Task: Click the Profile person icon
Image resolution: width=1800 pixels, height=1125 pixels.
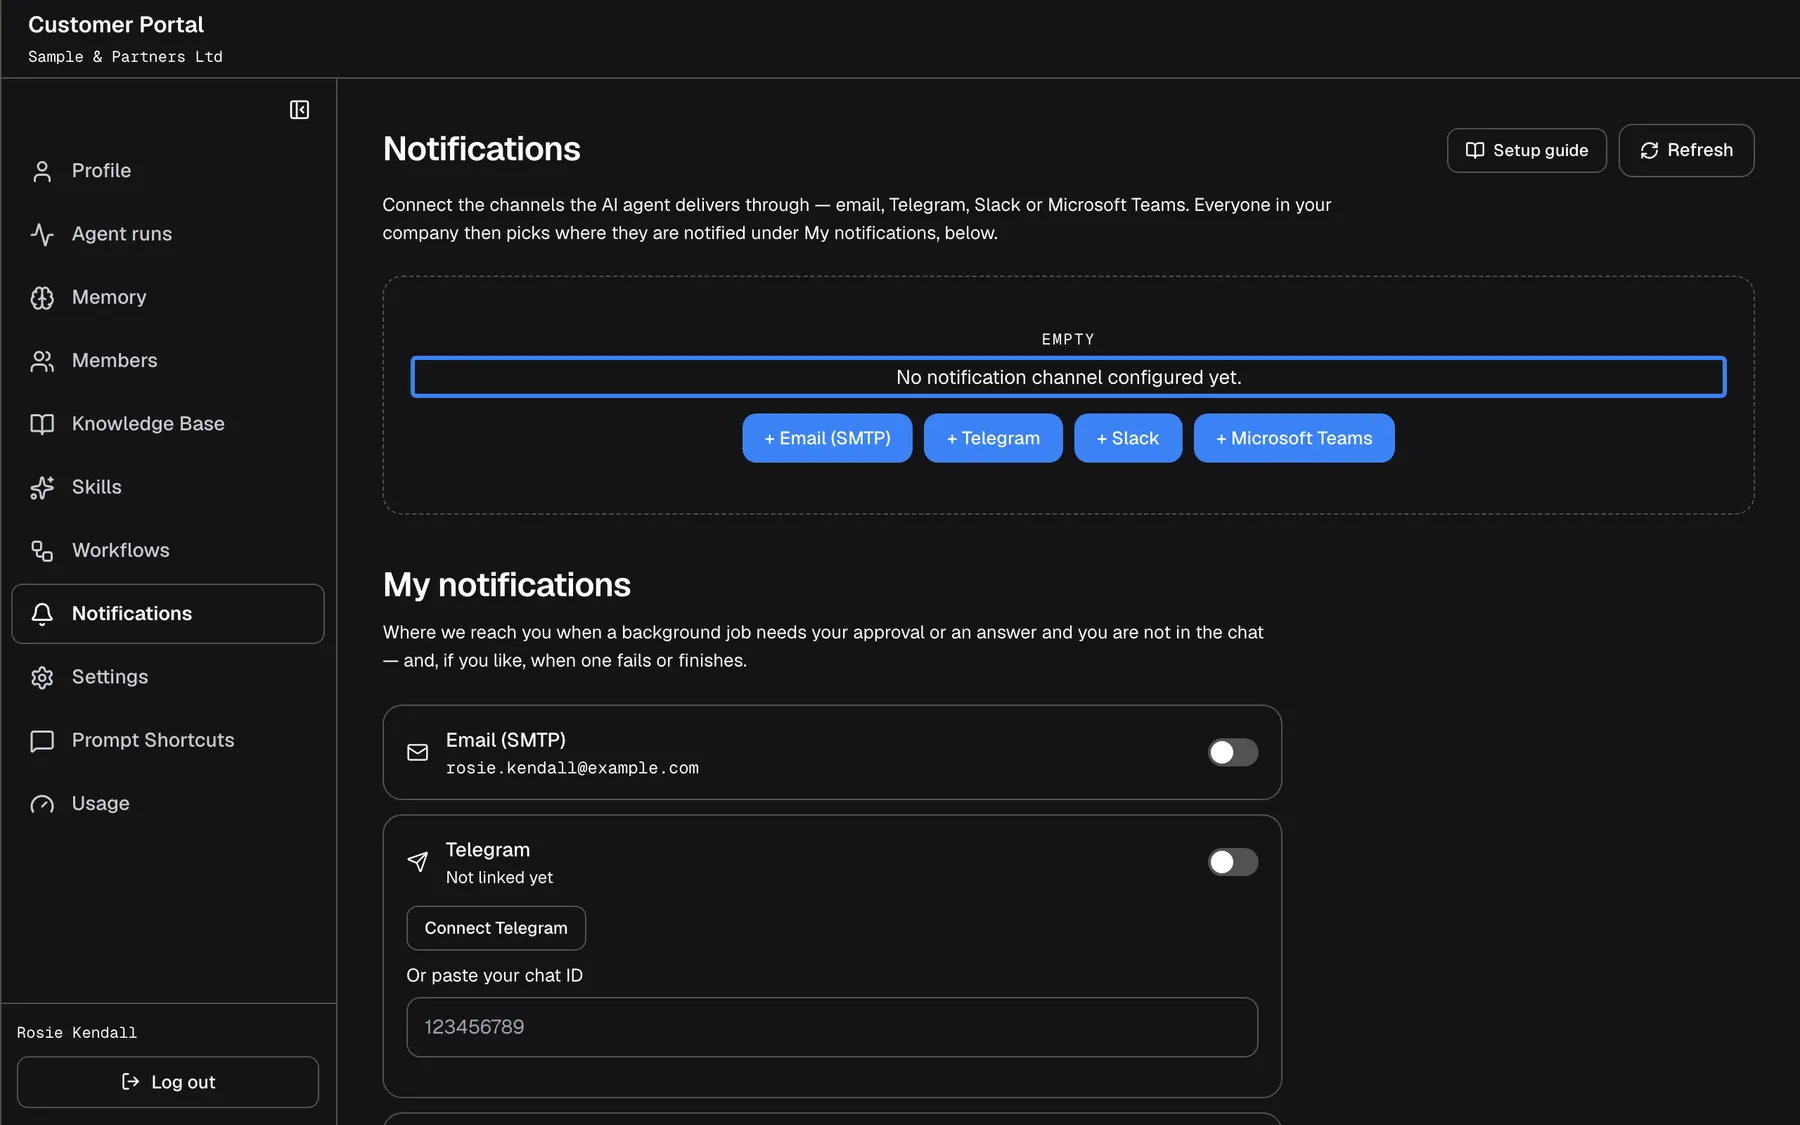Action: [x=42, y=171]
